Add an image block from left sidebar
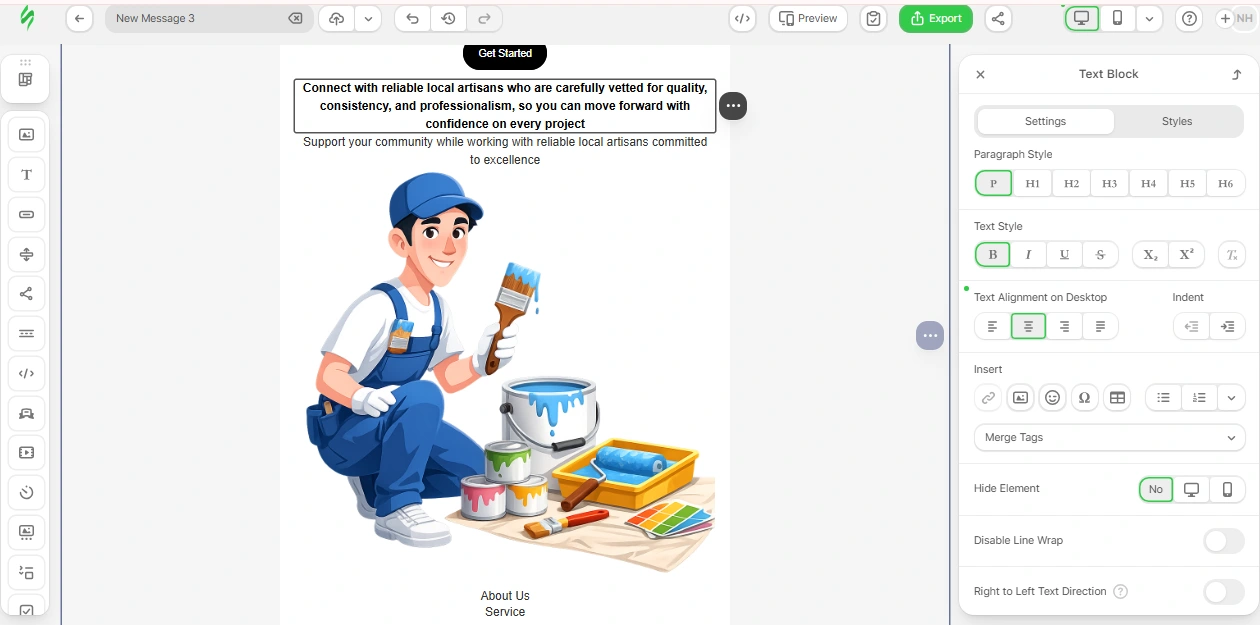The width and height of the screenshot is (1260, 625). click(x=26, y=135)
